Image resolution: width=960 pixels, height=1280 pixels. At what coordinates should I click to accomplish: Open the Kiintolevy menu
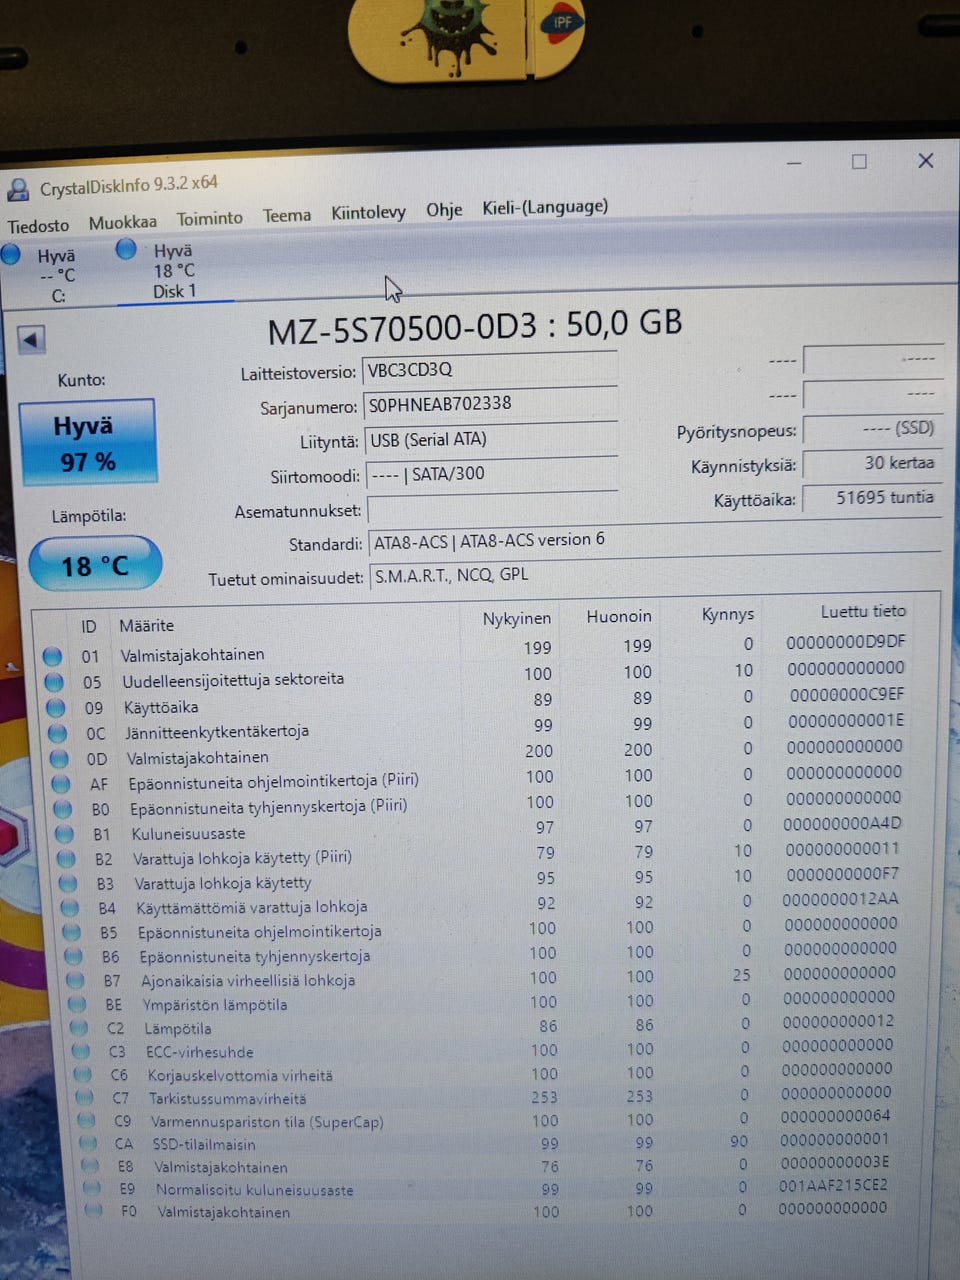click(368, 213)
